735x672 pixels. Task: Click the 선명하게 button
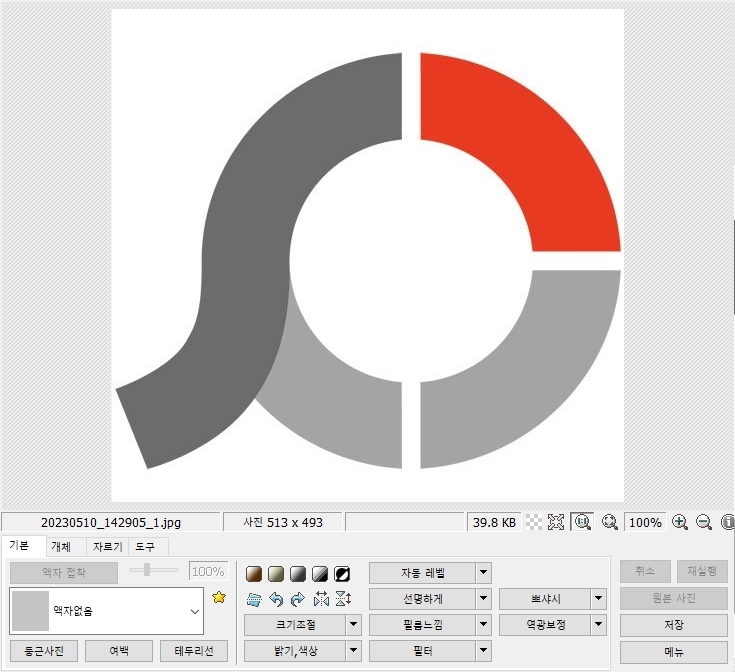coord(422,599)
